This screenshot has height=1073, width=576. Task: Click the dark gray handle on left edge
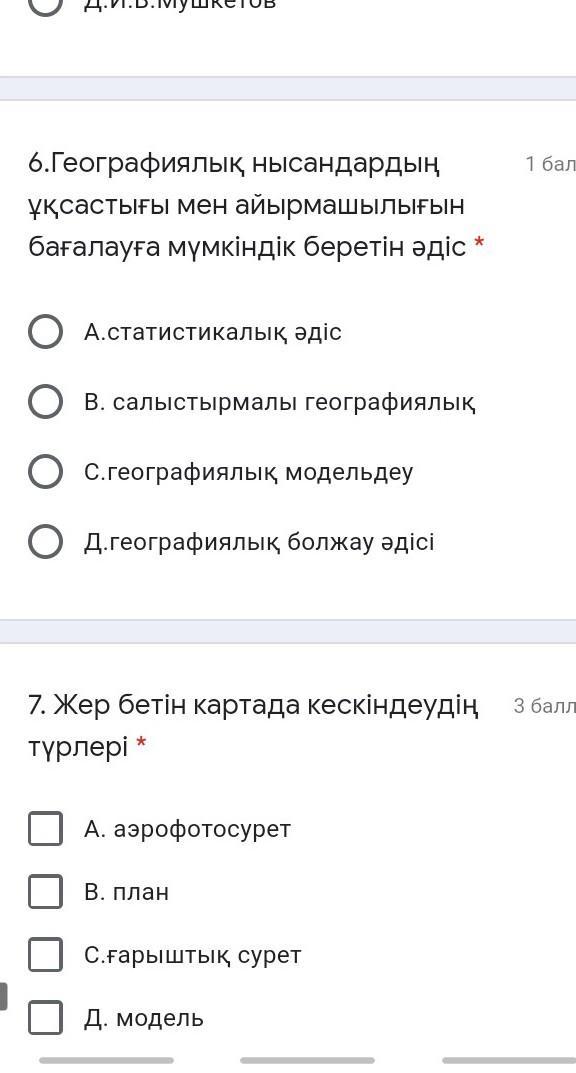3,996
